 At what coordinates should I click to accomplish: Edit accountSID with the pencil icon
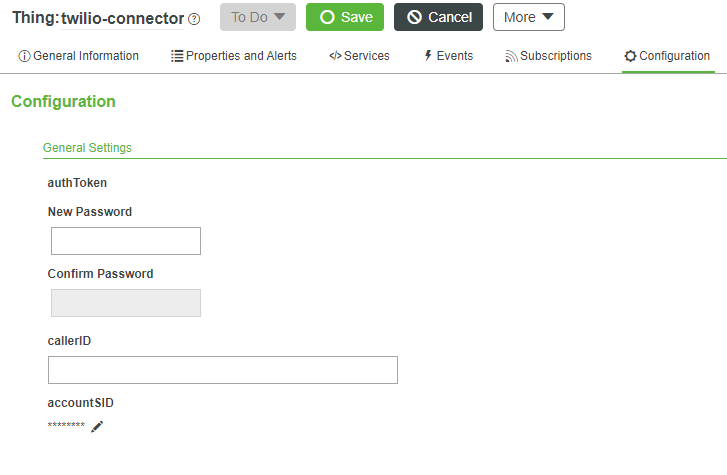[x=97, y=427]
